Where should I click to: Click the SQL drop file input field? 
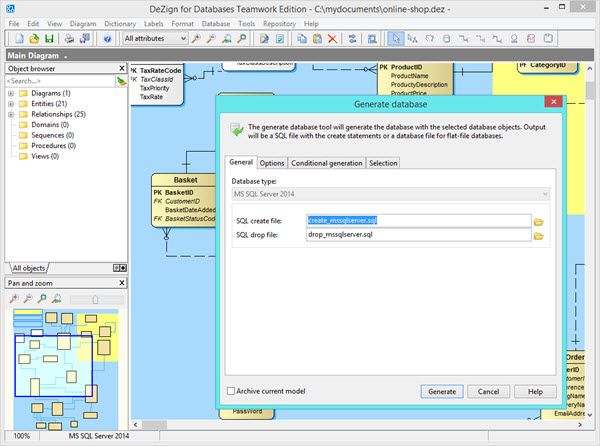[x=419, y=235]
